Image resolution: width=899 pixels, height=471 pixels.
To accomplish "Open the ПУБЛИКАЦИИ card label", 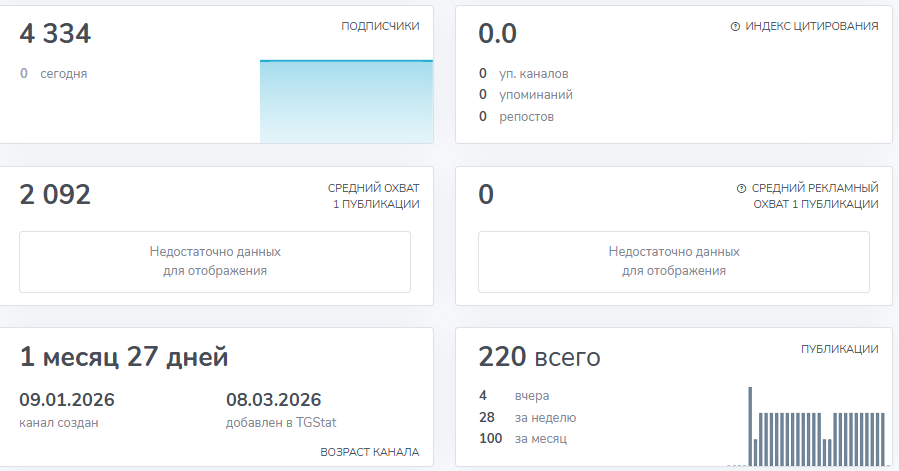I will 839,349.
